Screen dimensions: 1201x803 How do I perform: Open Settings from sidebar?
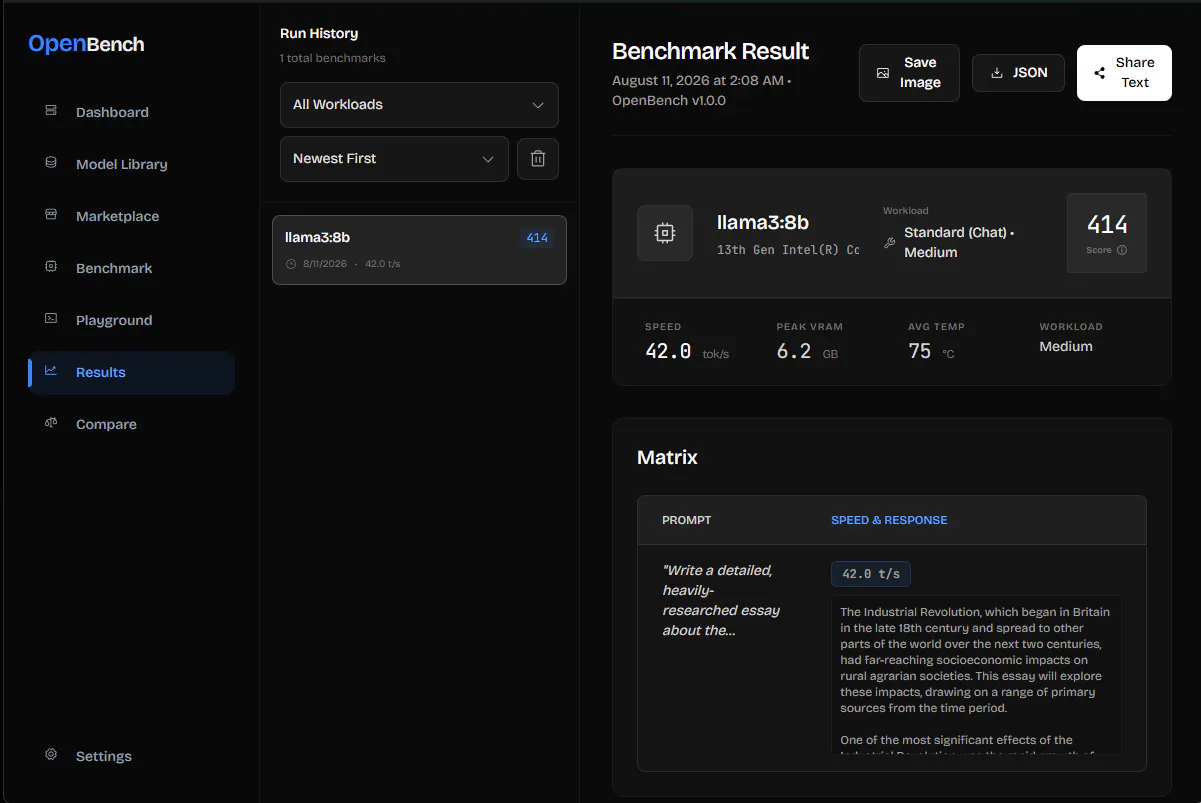coord(131,756)
